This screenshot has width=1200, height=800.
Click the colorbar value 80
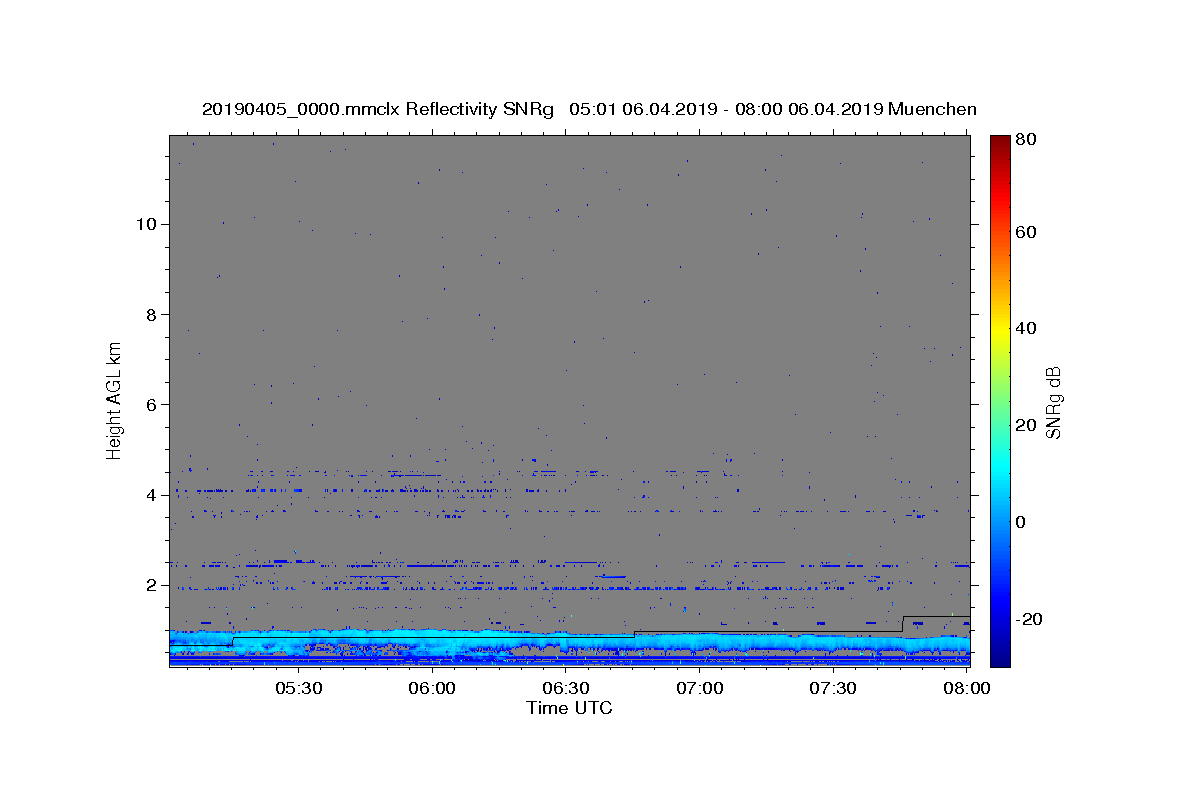[1025, 140]
